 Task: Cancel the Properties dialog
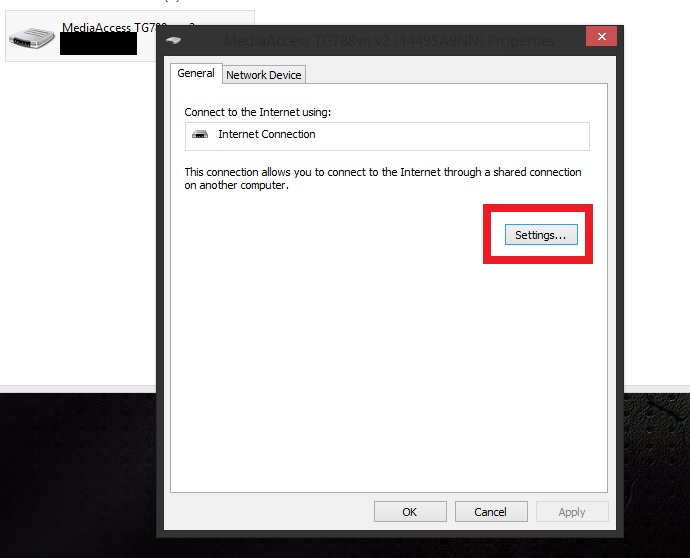[x=491, y=511]
